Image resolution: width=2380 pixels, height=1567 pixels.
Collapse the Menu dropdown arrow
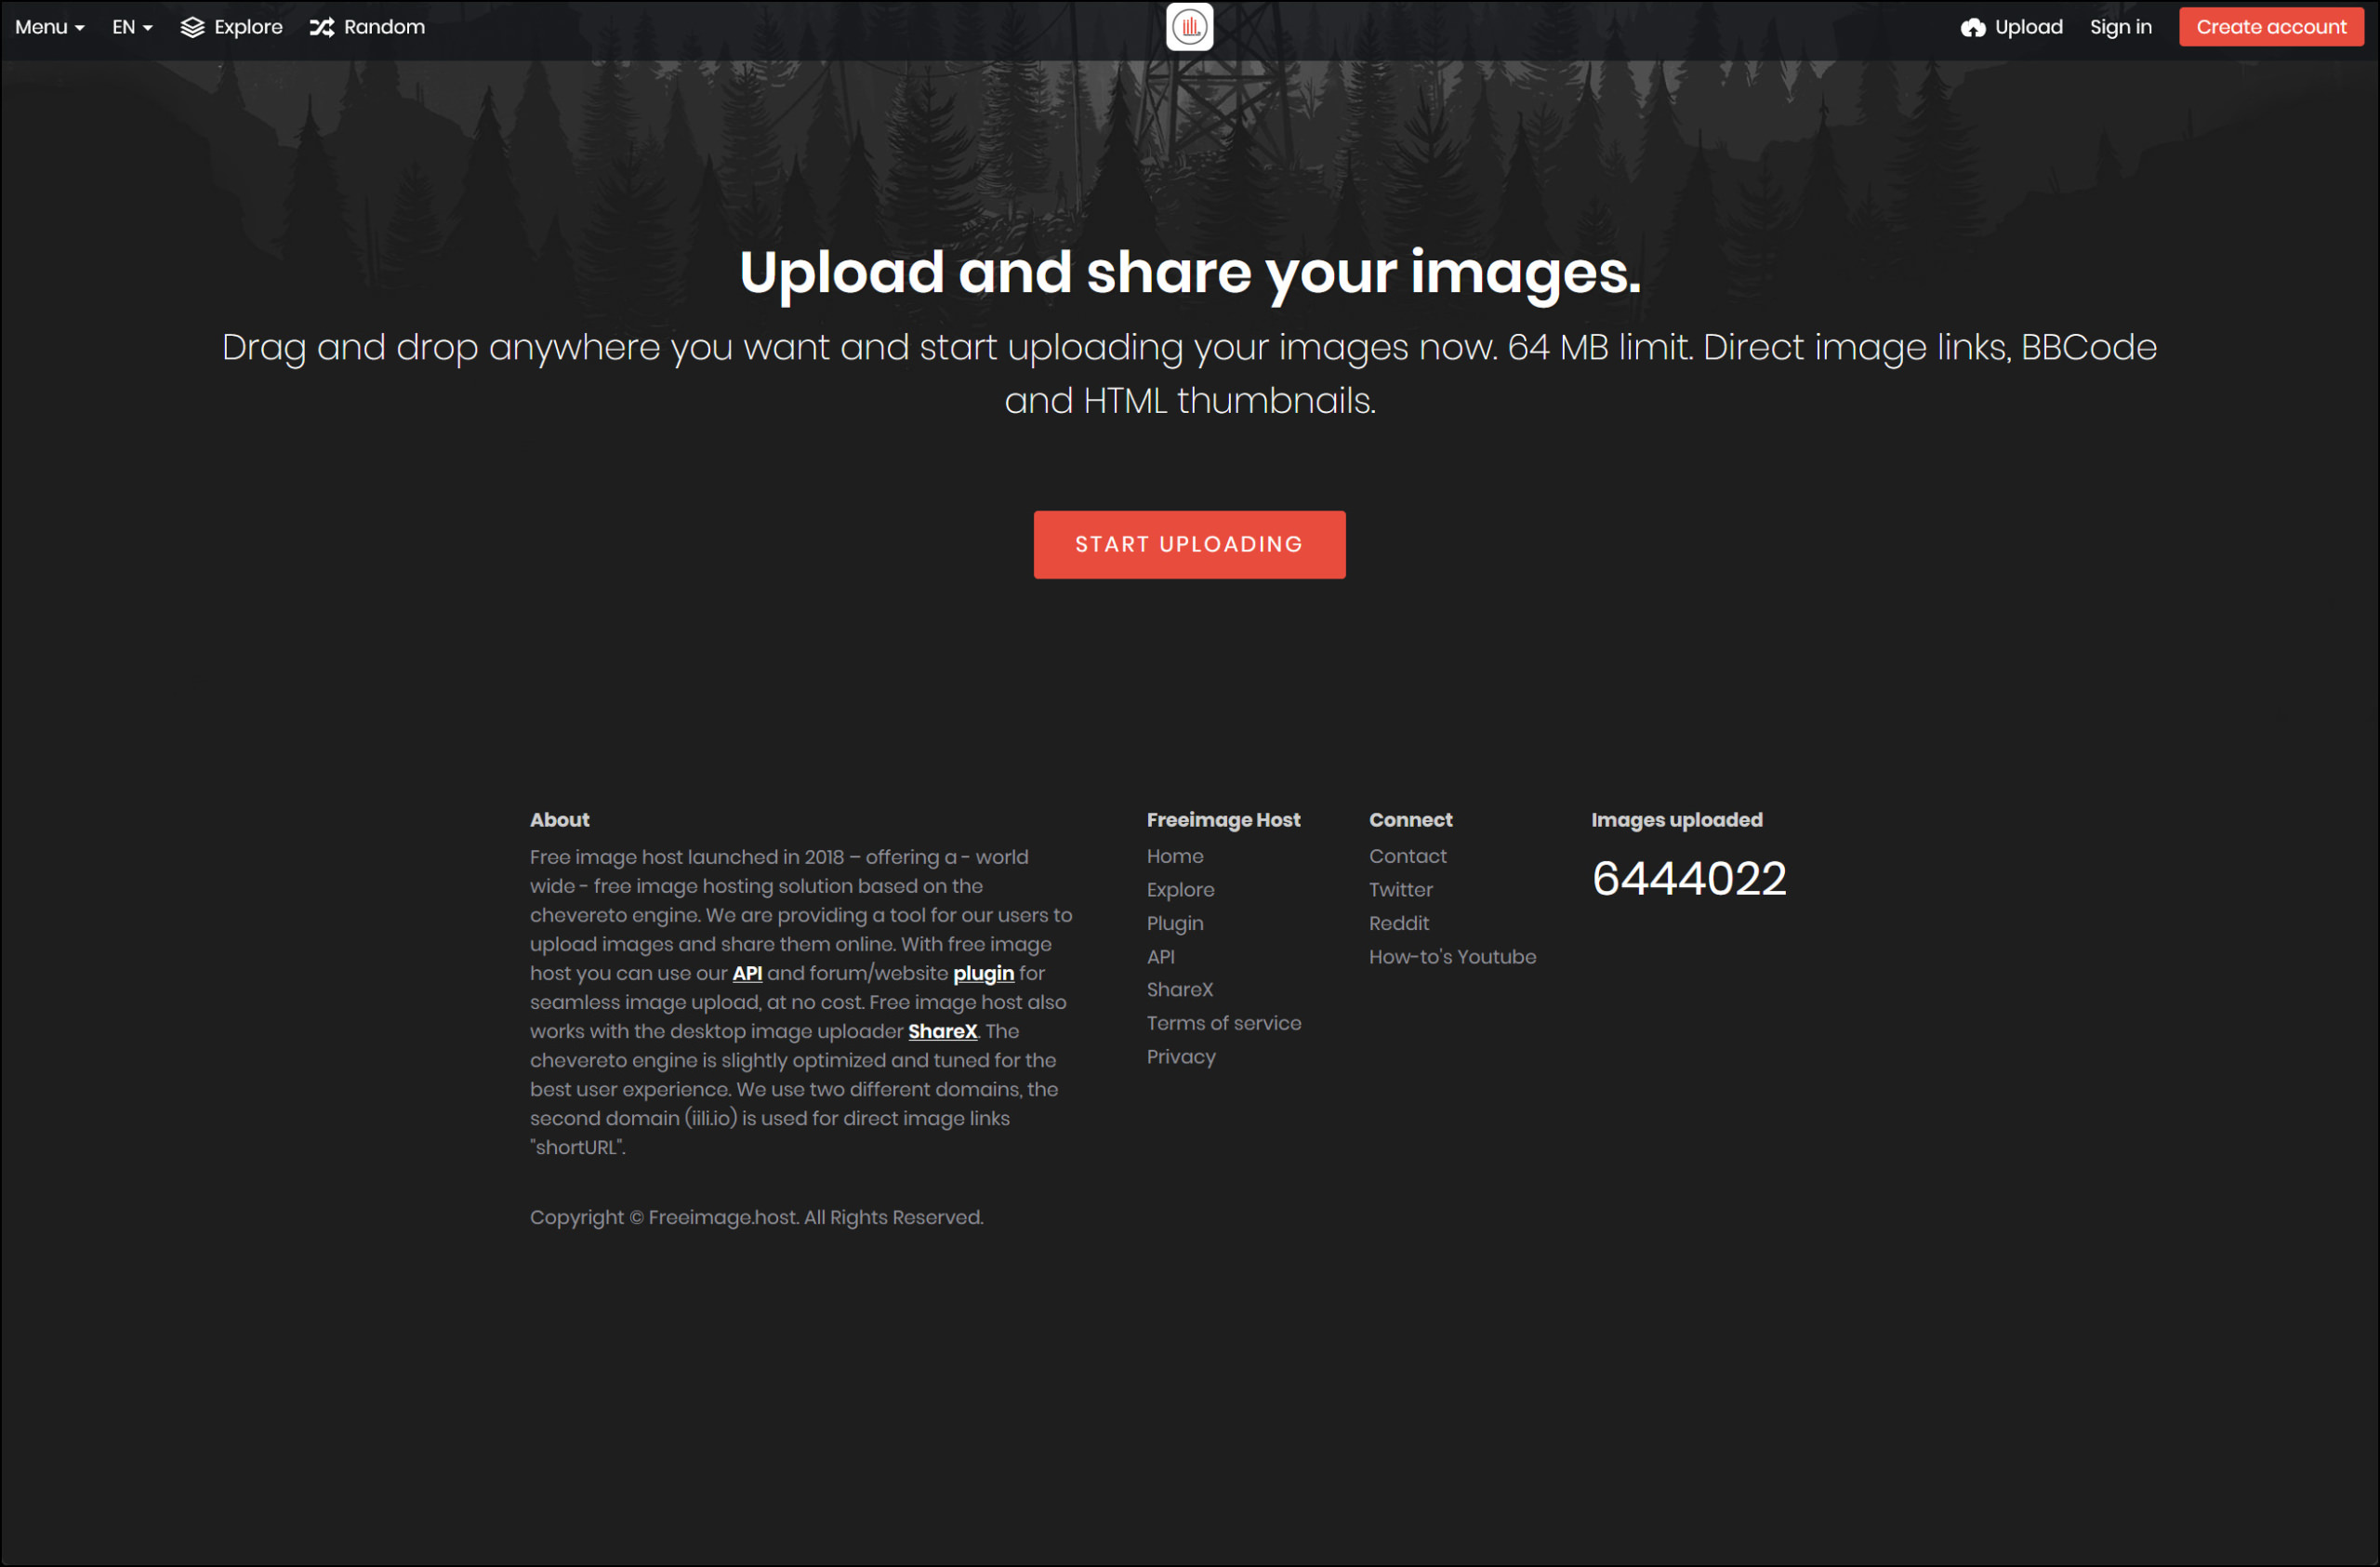pos(80,28)
